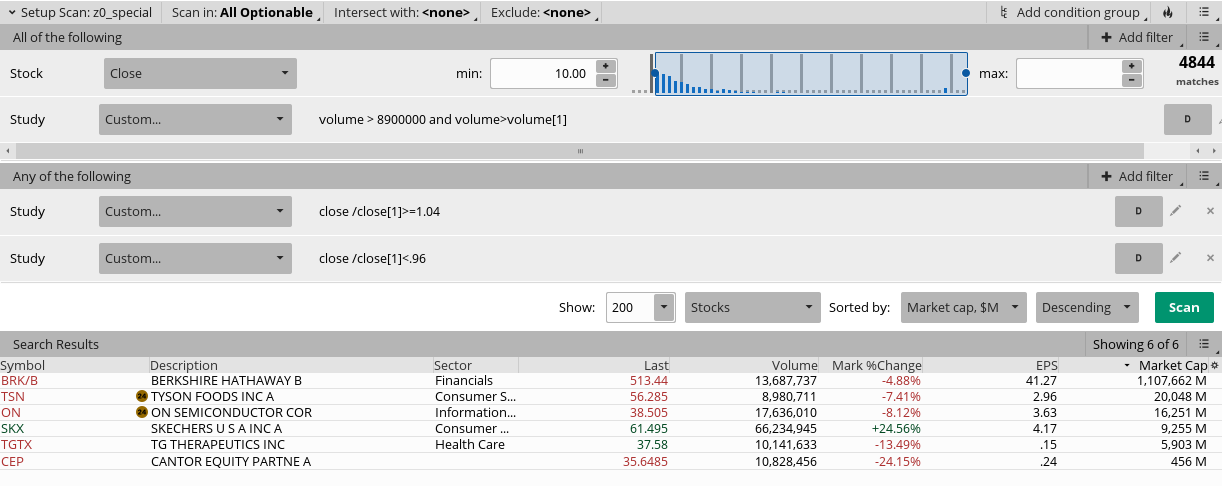The width and height of the screenshot is (1222, 486).
Task: Decrease the min Close value with minus
Action: pyautogui.click(x=605, y=80)
